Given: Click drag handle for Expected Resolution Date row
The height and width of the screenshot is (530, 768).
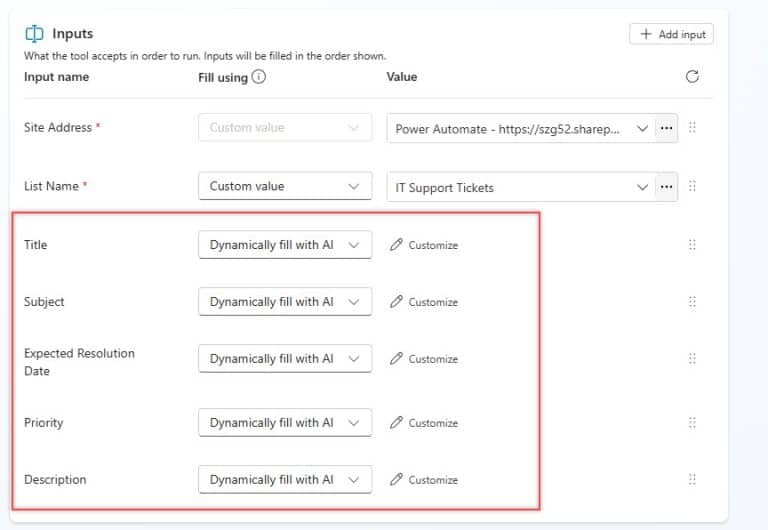Looking at the screenshot, I should click(x=692, y=359).
